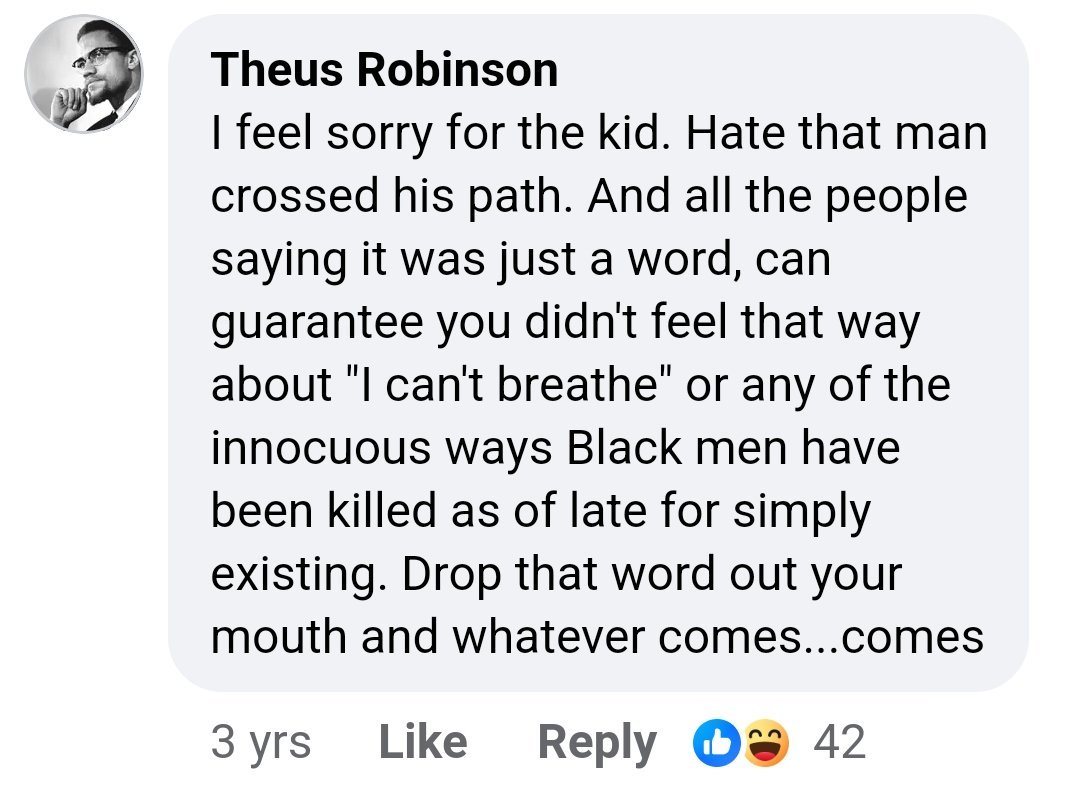Screen dimensions: 1080x809
Task: Click the word "existing" in the comment
Action: click(290, 575)
